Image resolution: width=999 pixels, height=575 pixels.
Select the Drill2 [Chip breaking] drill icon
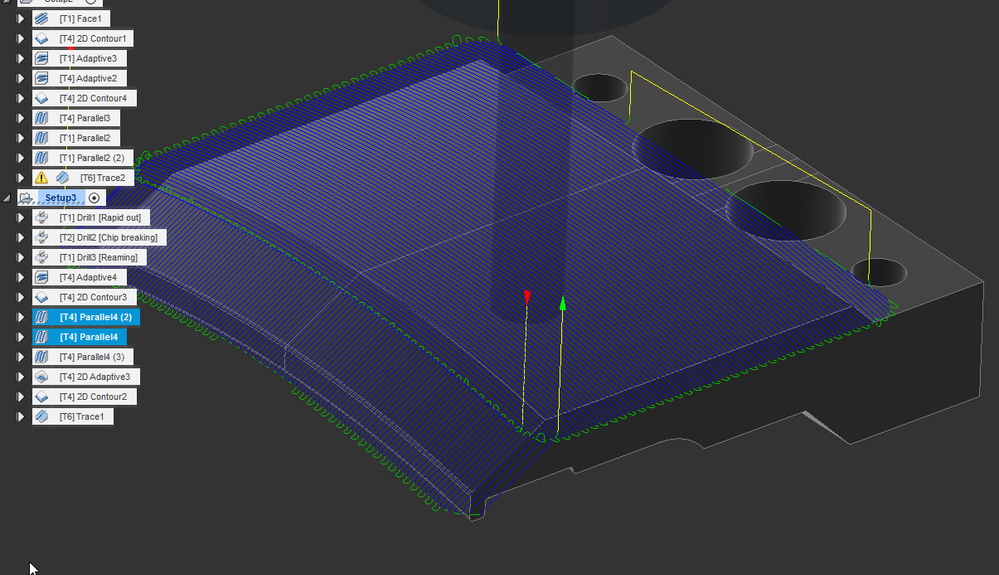pos(42,238)
